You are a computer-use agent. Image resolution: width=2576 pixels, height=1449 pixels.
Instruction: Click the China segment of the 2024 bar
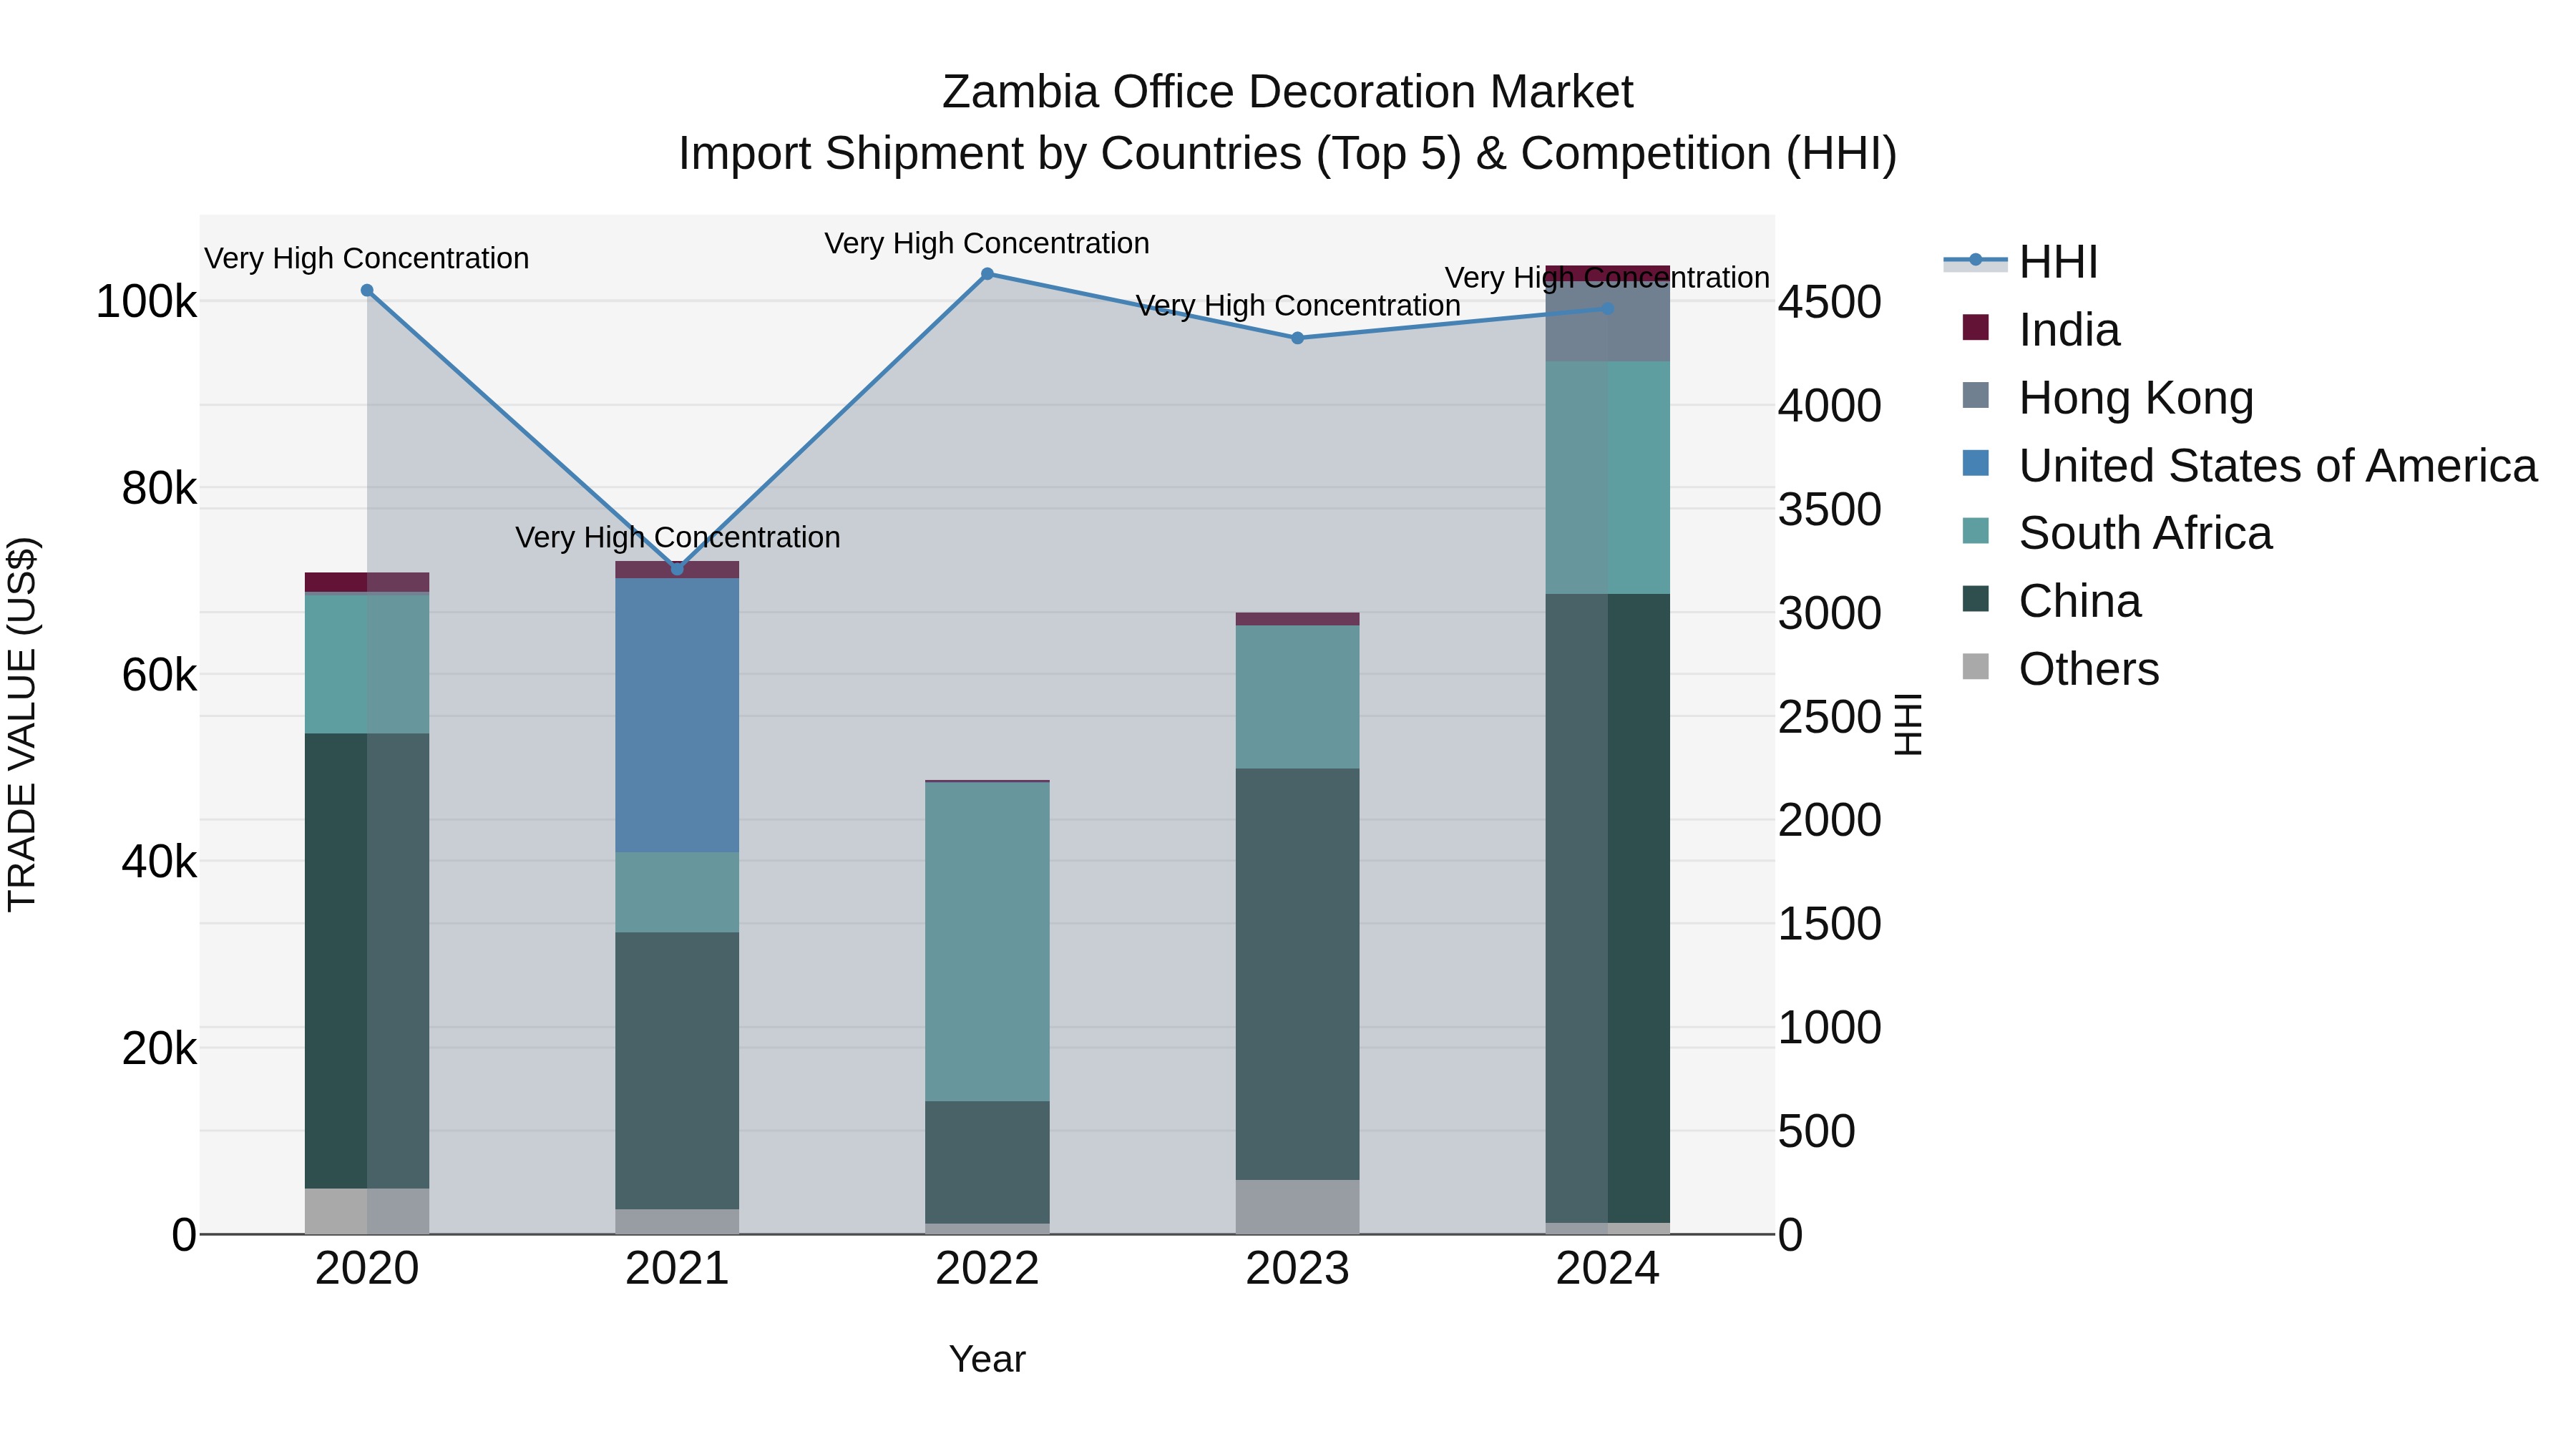tap(1608, 908)
